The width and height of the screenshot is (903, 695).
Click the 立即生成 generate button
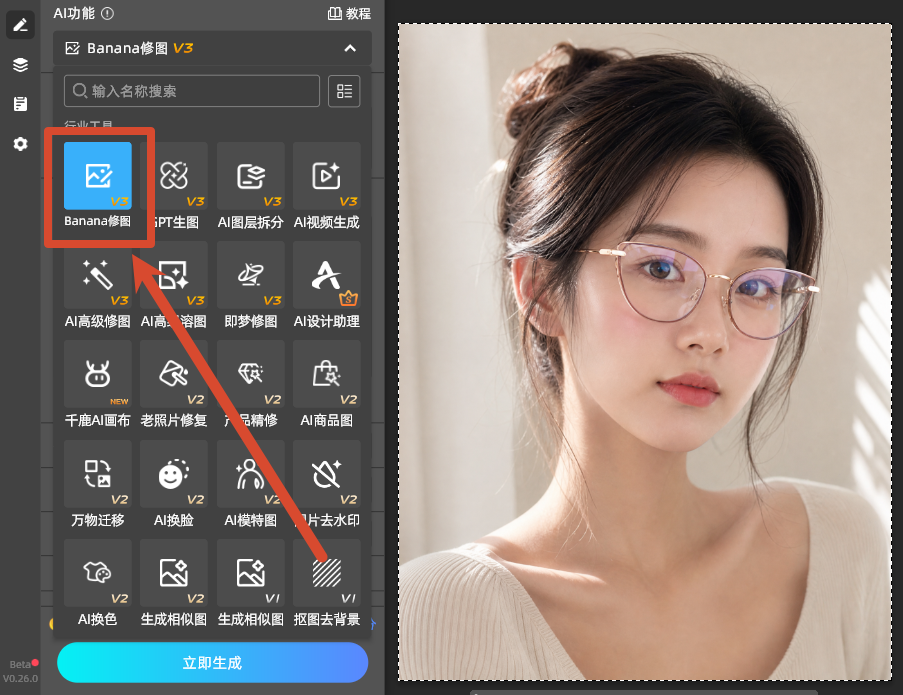[x=213, y=663]
